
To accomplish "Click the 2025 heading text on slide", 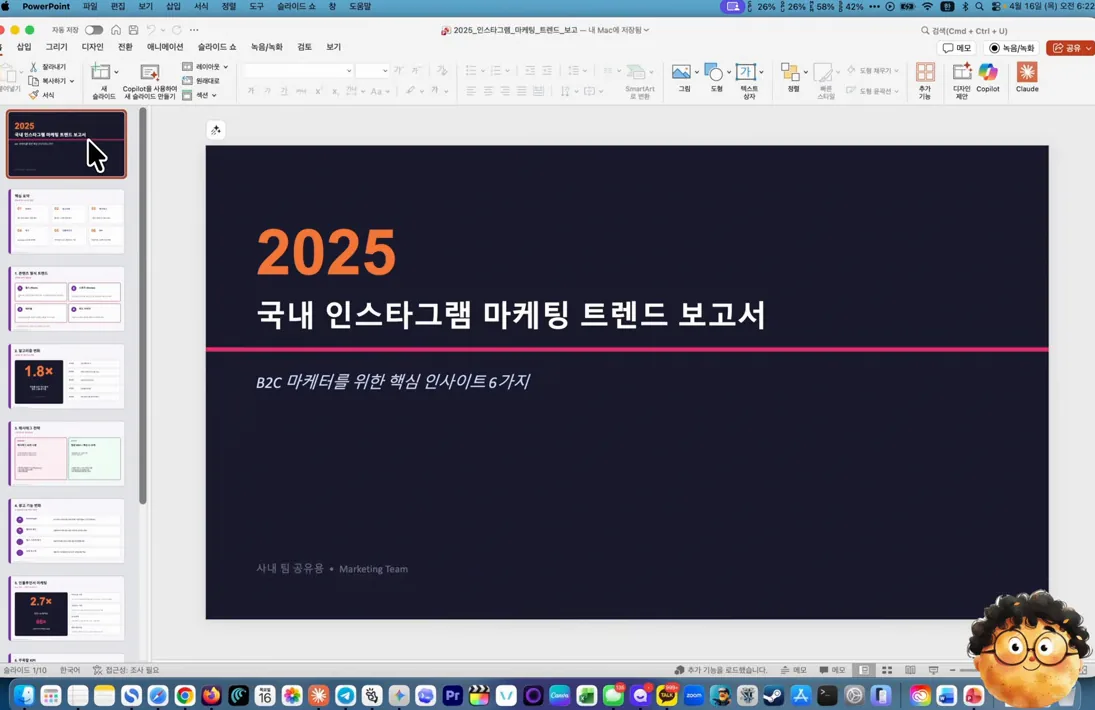I will pyautogui.click(x=326, y=252).
